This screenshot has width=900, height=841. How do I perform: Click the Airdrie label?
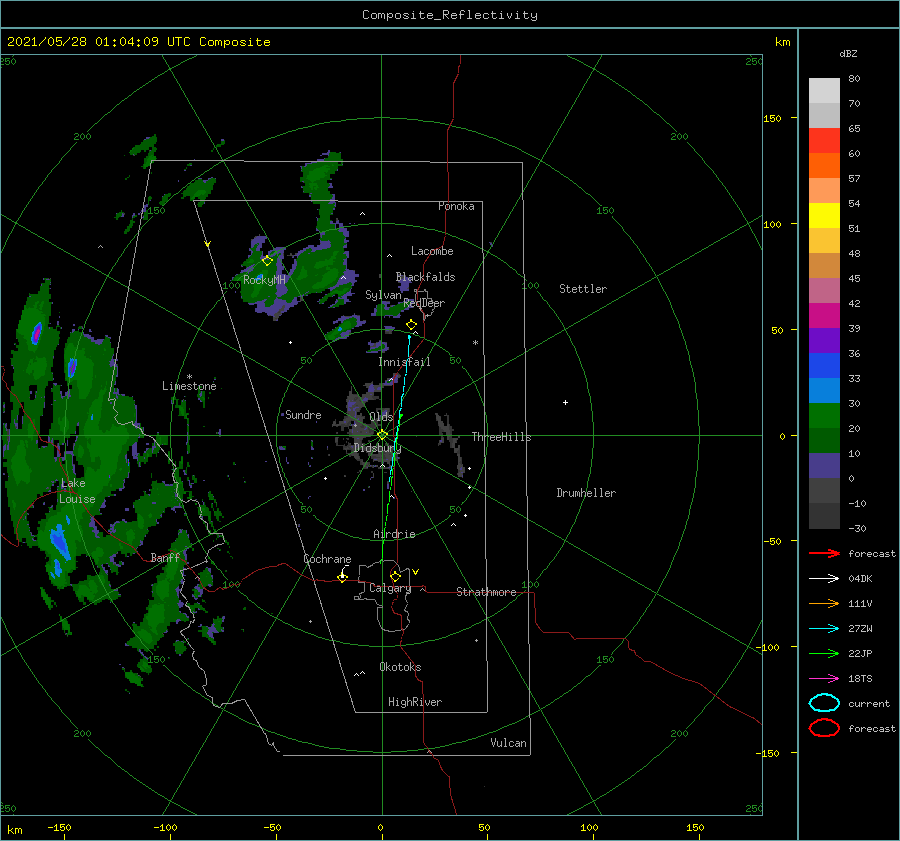394,534
